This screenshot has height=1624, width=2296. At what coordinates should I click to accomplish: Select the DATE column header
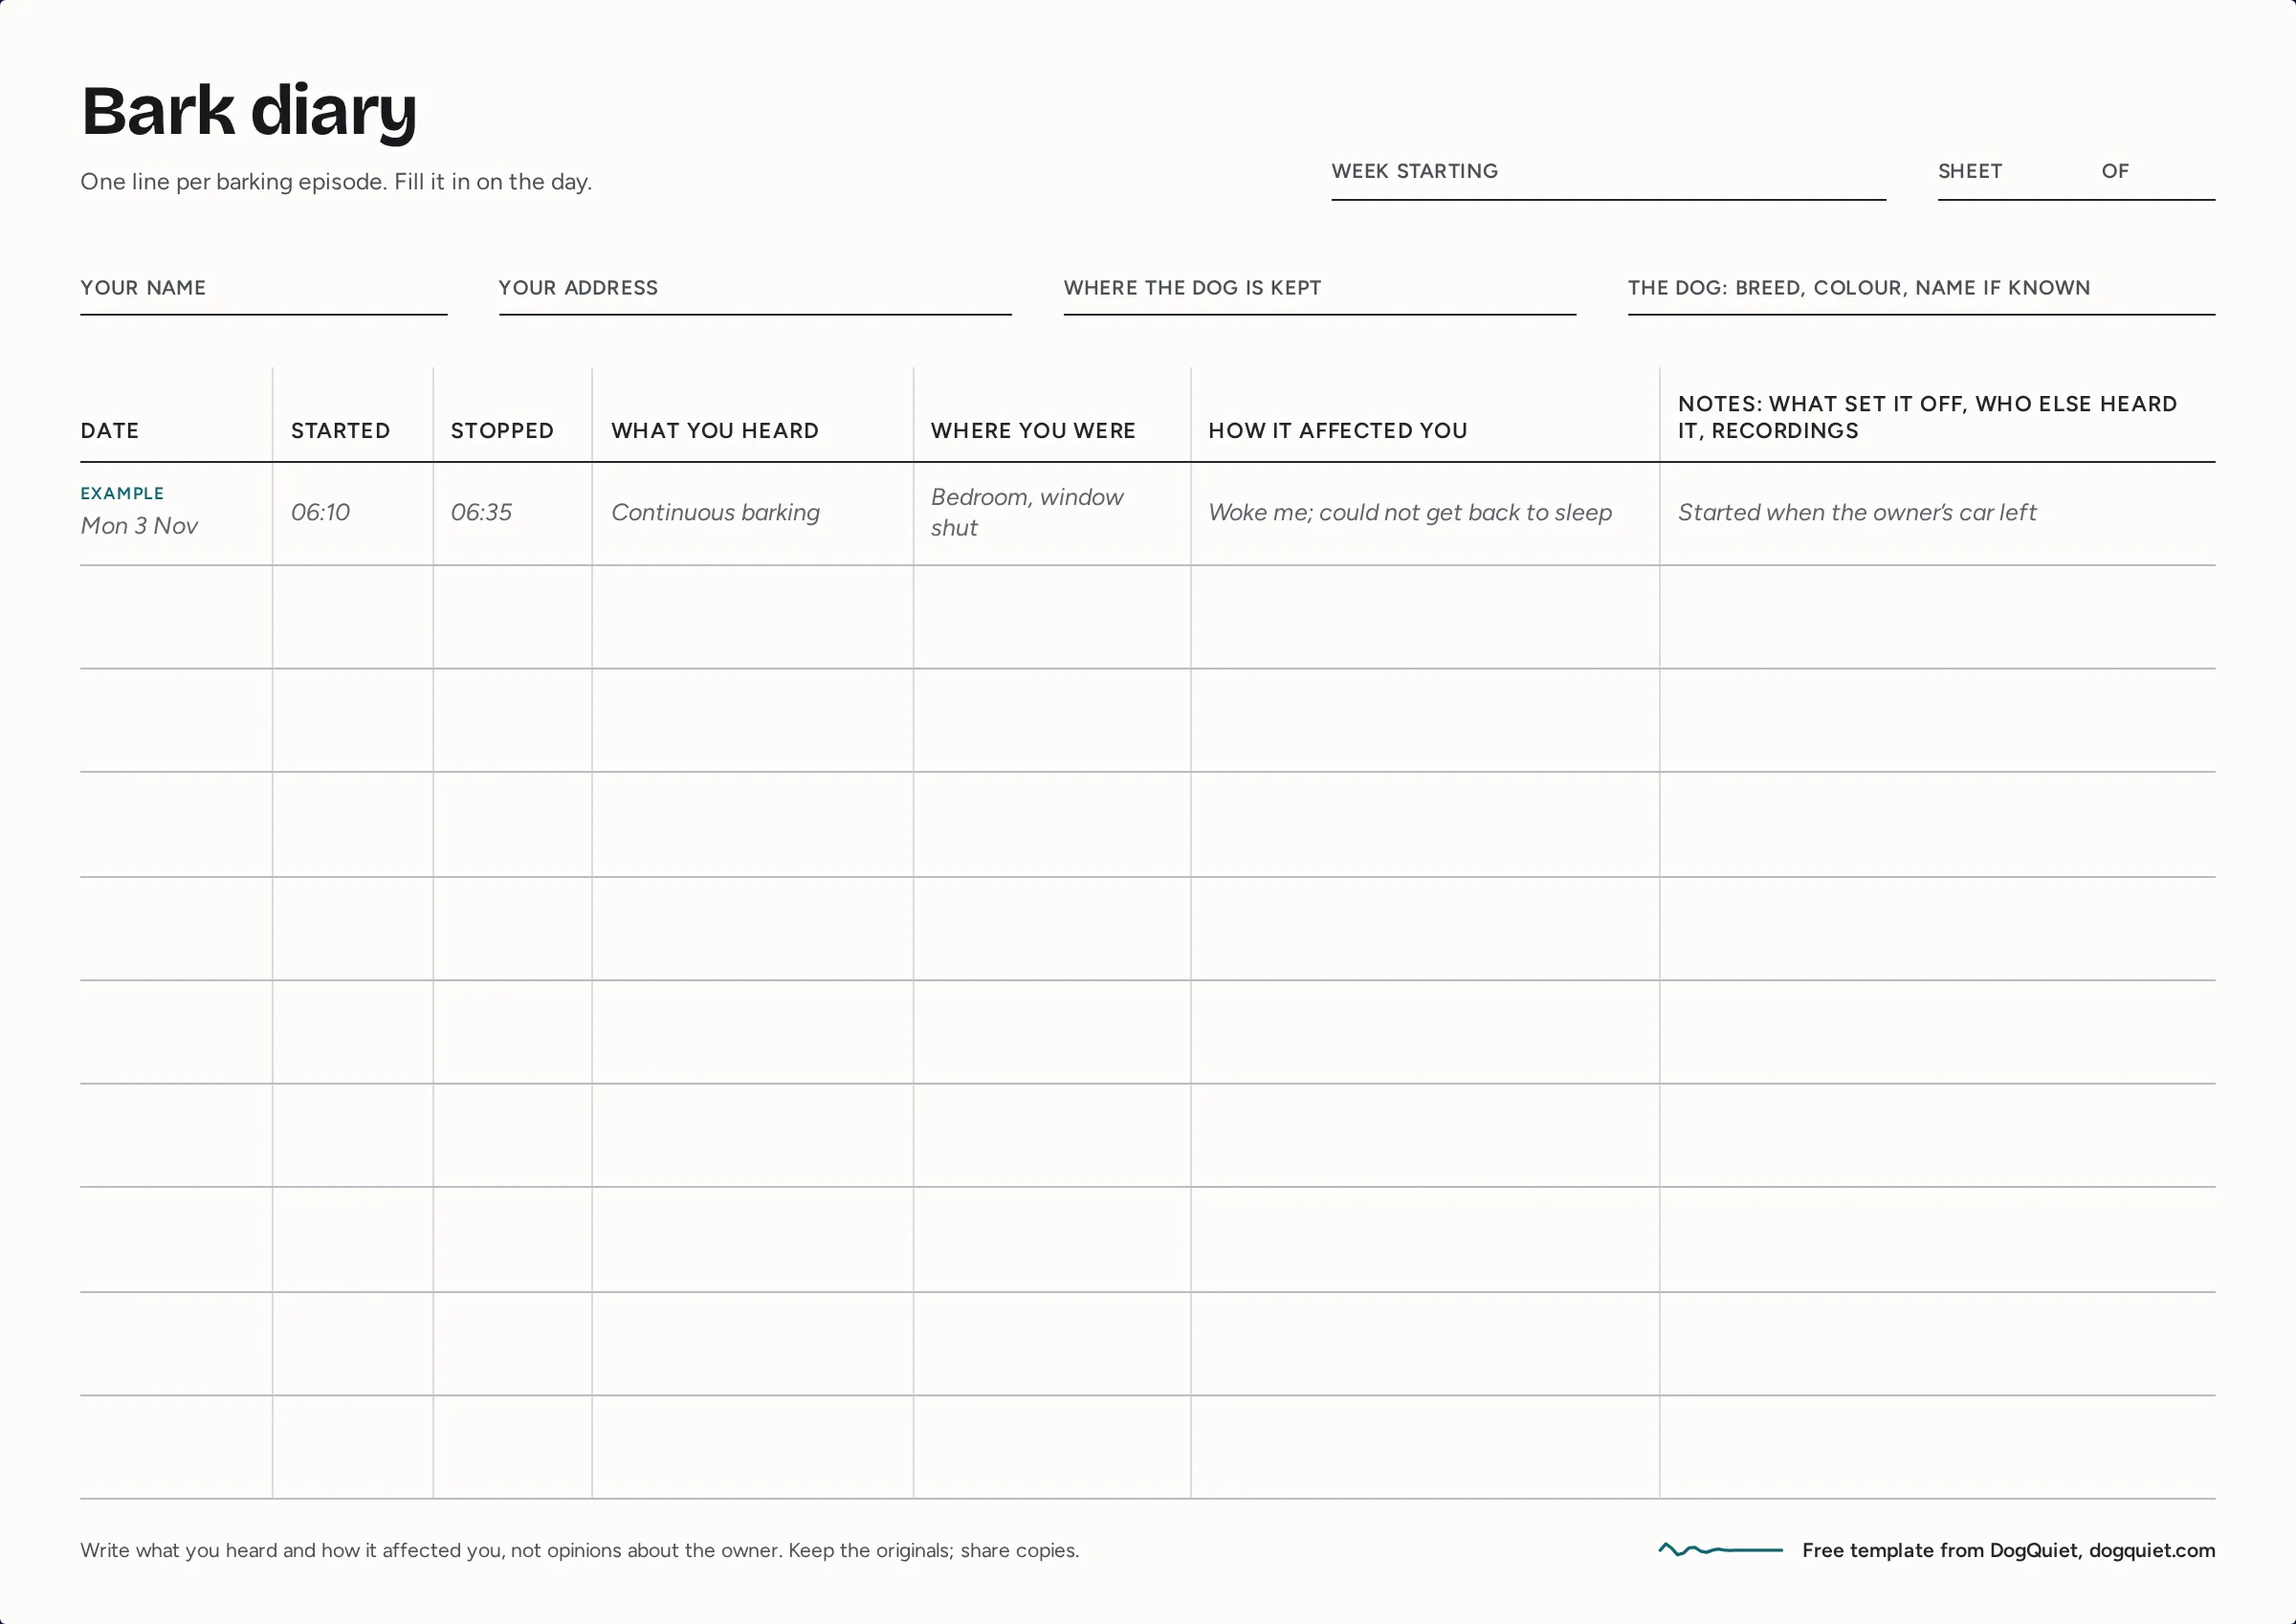110,431
